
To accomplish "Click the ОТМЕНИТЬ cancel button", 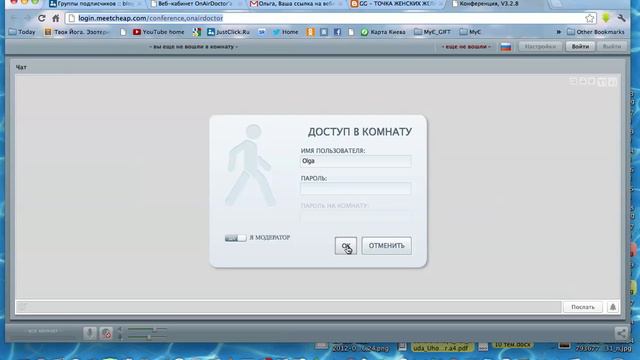I will 386,246.
